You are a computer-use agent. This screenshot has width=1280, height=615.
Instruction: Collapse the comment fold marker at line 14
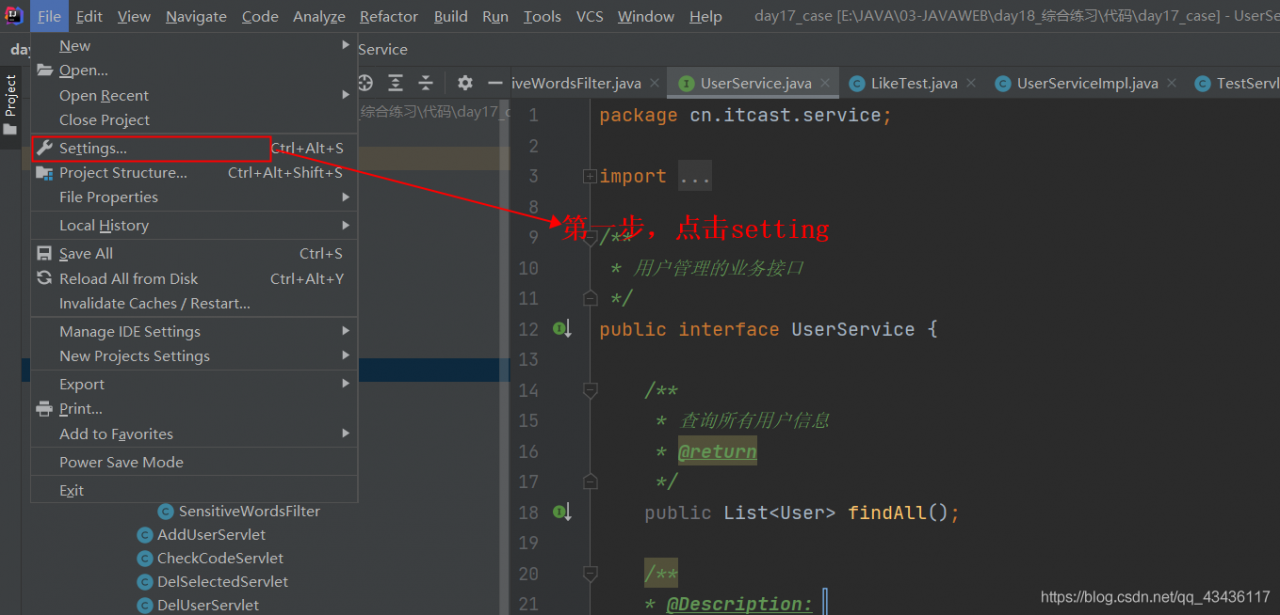click(590, 390)
